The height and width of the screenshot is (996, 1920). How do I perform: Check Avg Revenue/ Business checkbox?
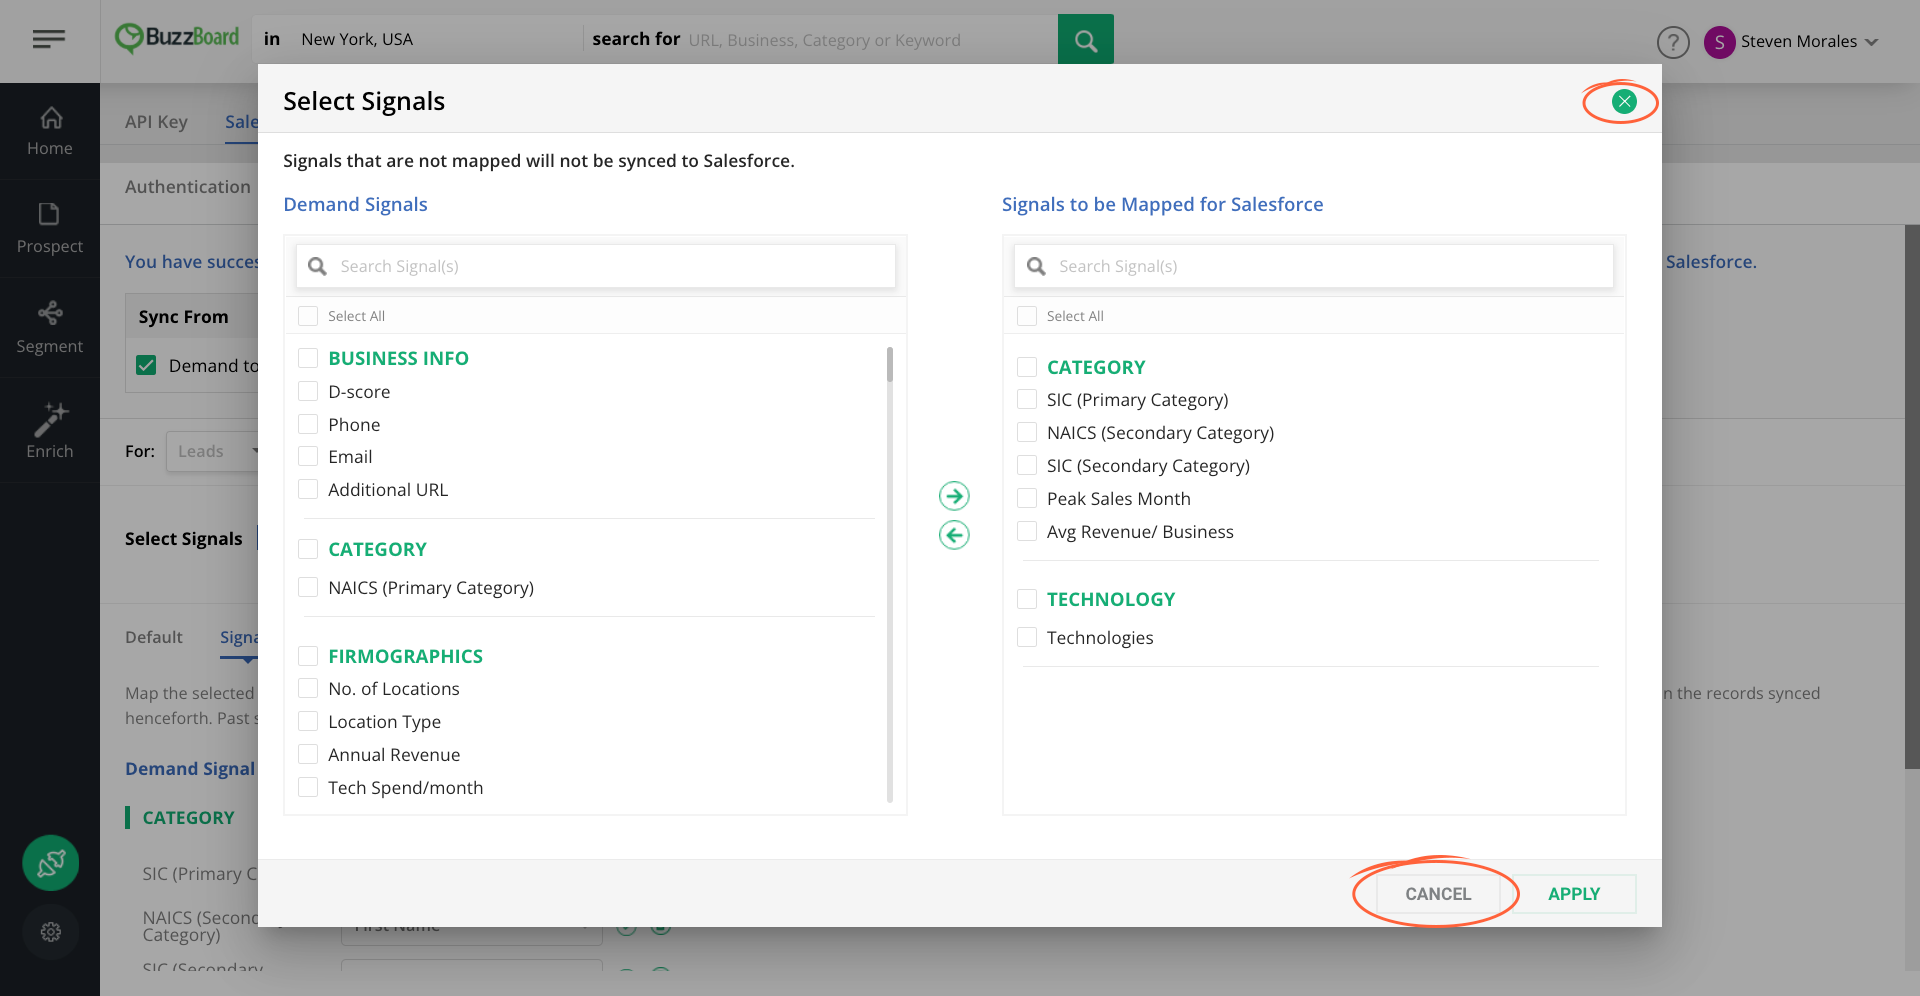[x=1027, y=531]
